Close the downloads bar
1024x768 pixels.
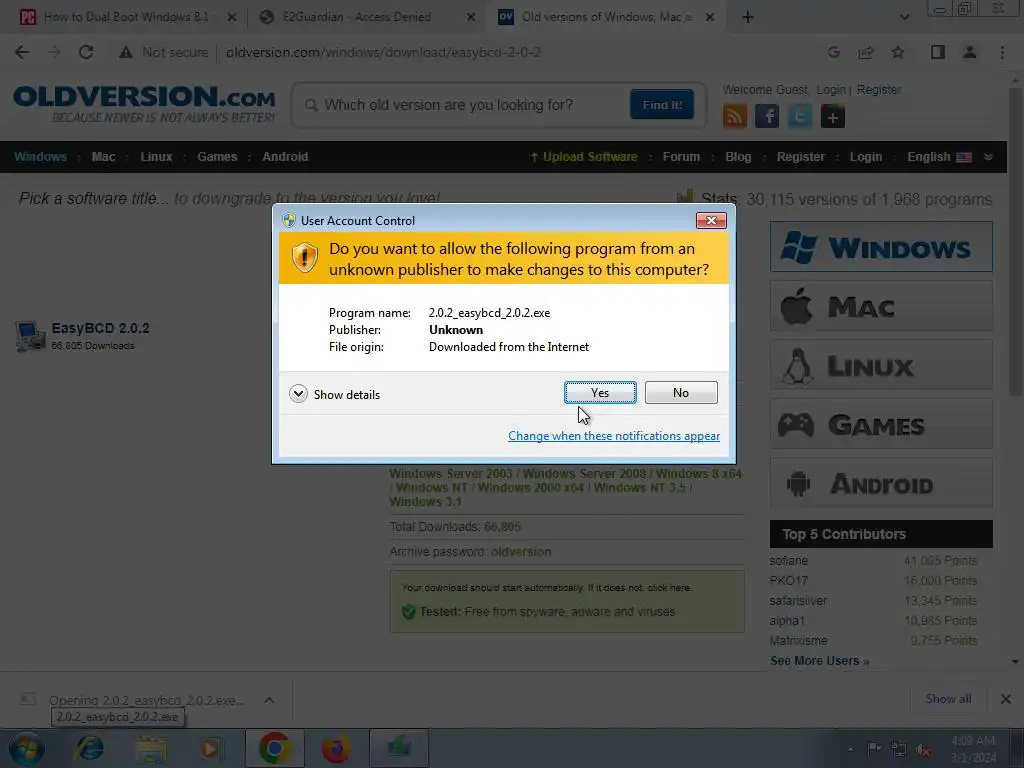[x=1006, y=699]
